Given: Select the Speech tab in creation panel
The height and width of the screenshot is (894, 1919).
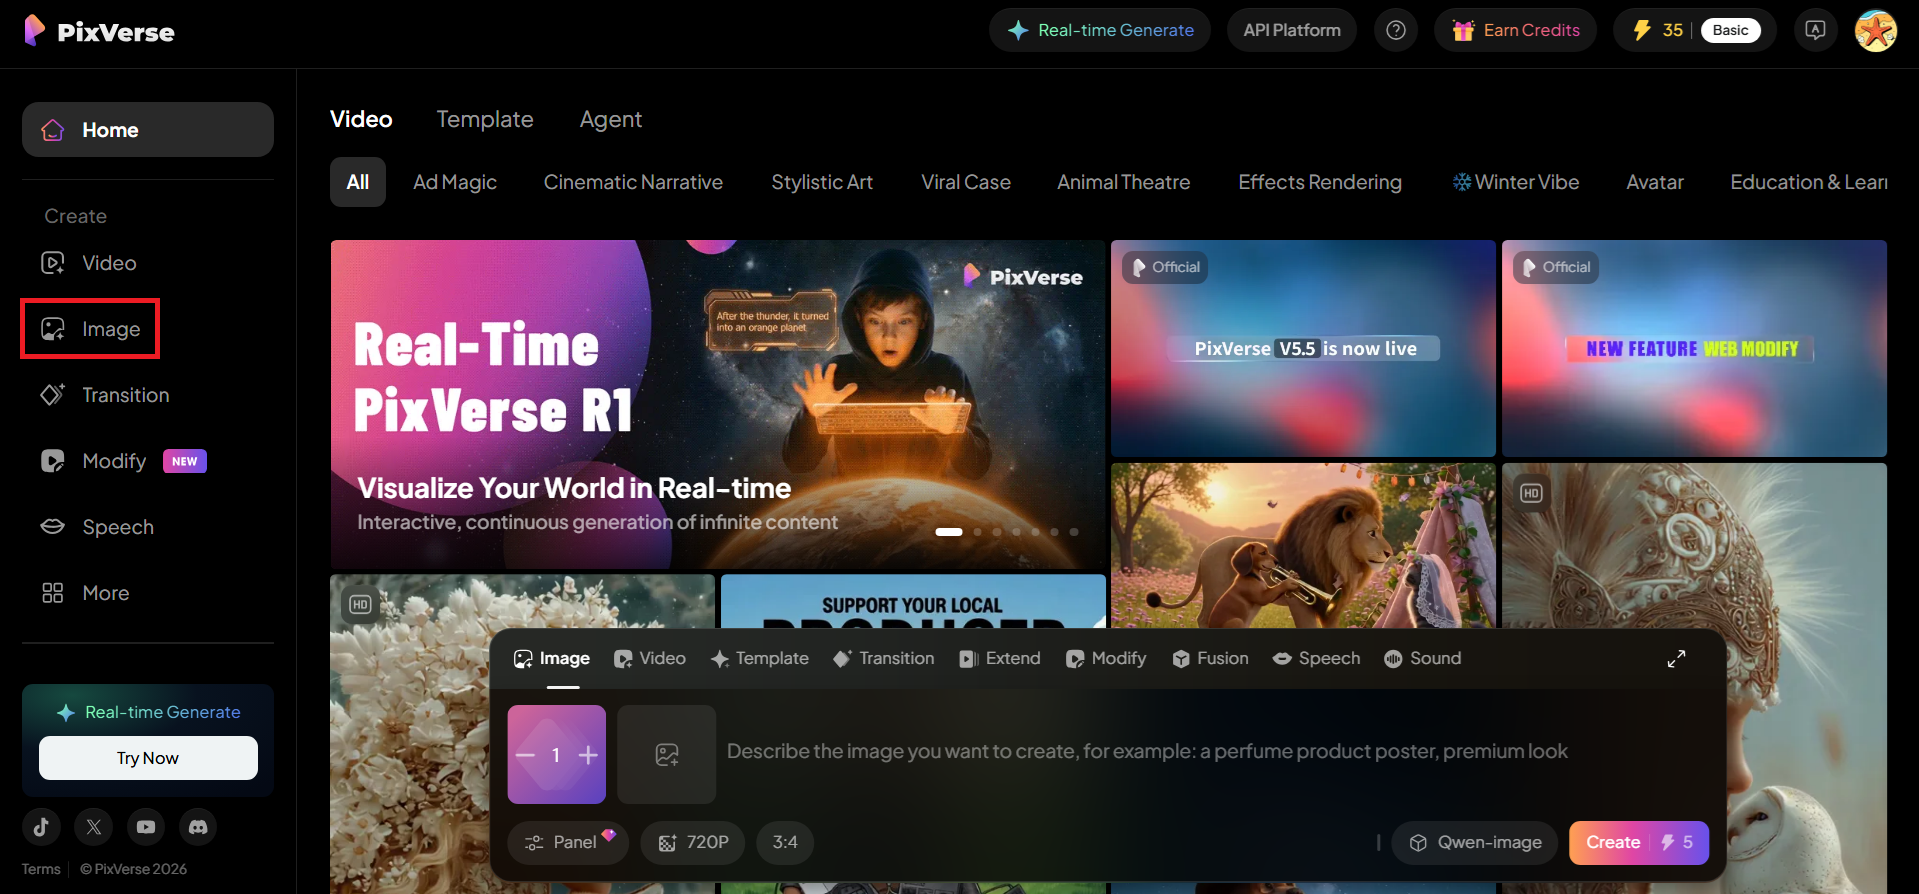Looking at the screenshot, I should (1316, 658).
